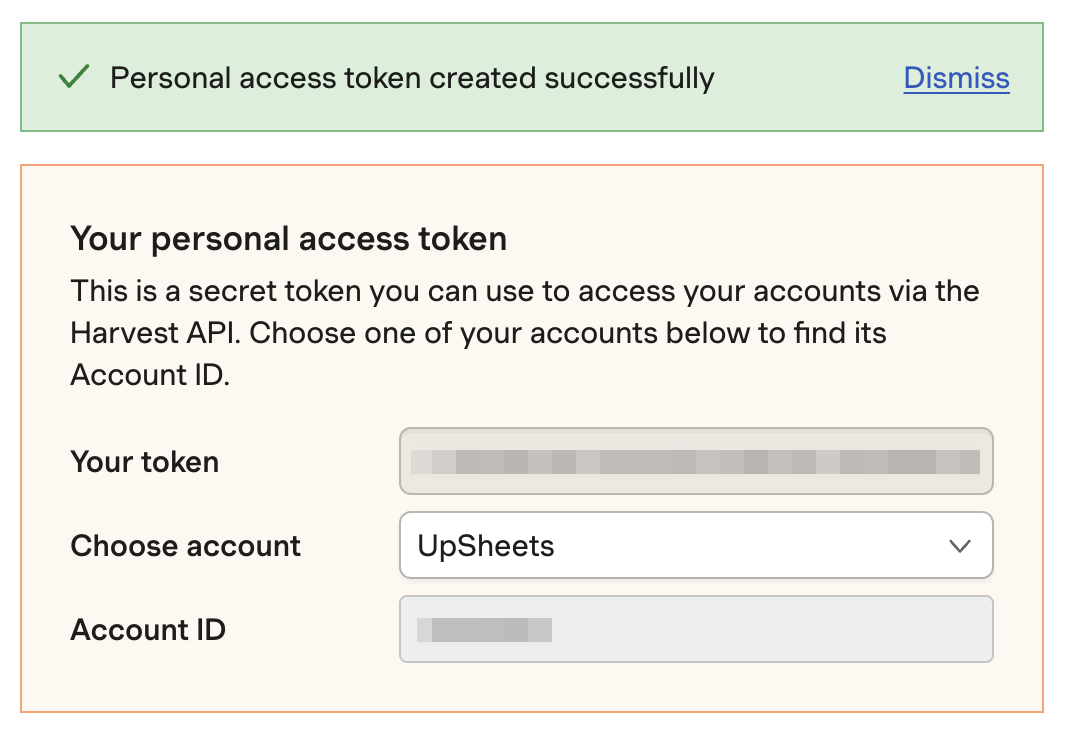Viewport: 1066px width, 738px height.
Task: Click the "Choose account" label
Action: tap(186, 546)
